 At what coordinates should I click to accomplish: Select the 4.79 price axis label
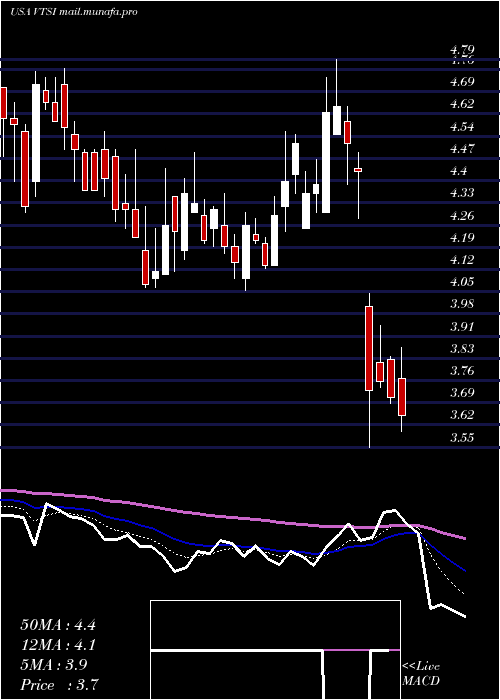coord(462,49)
